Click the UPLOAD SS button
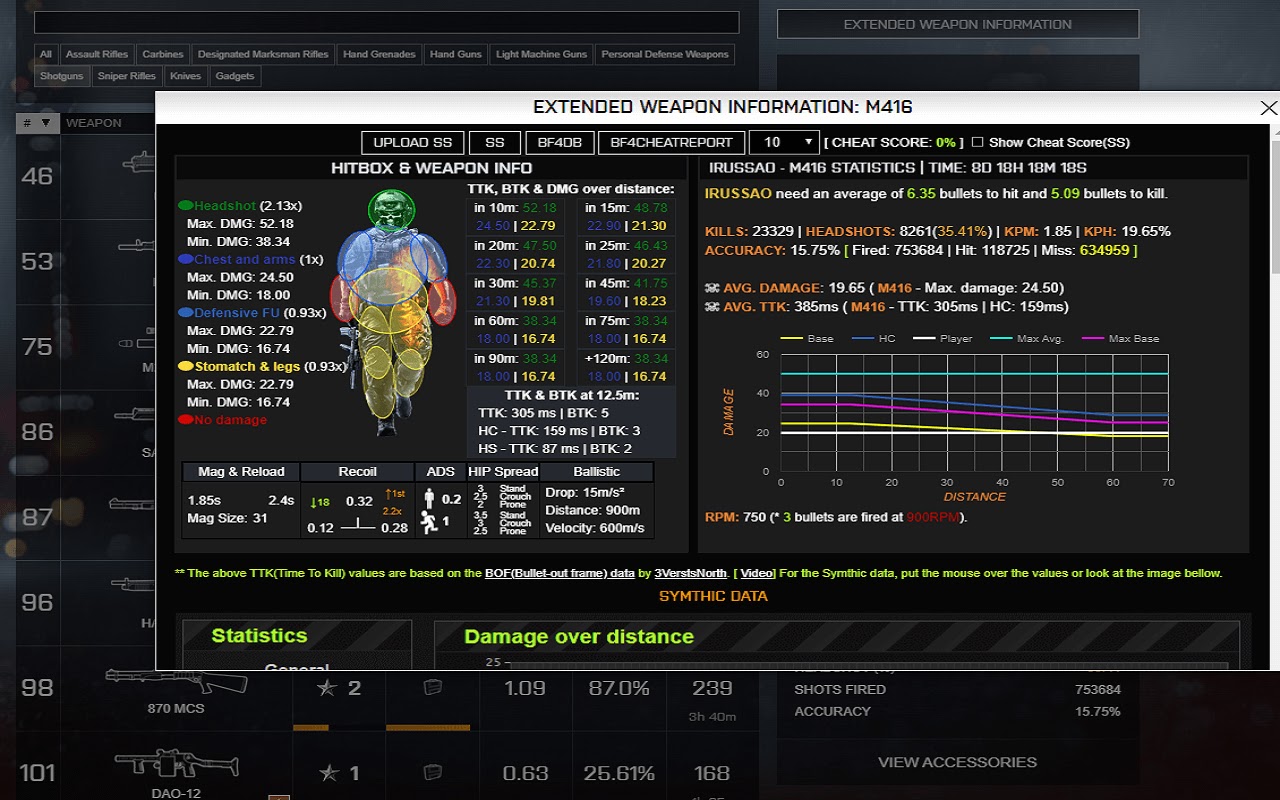Screen dimensions: 1280x800 pos(413,142)
